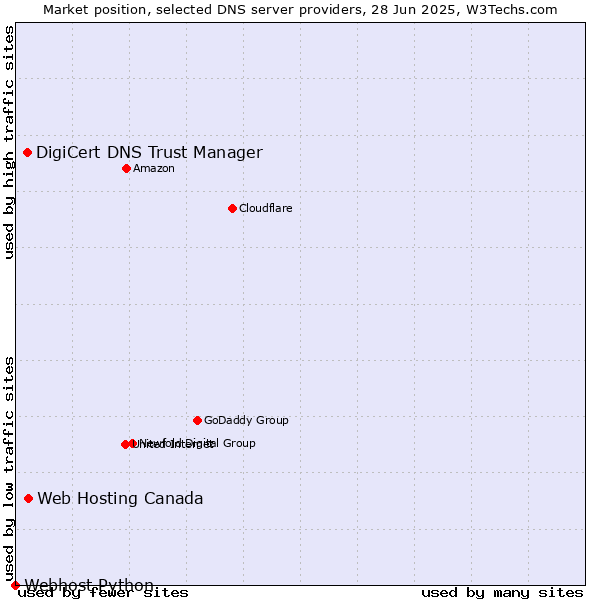
Task: Click the 'used by many sites' axis label
Action: coord(502,593)
